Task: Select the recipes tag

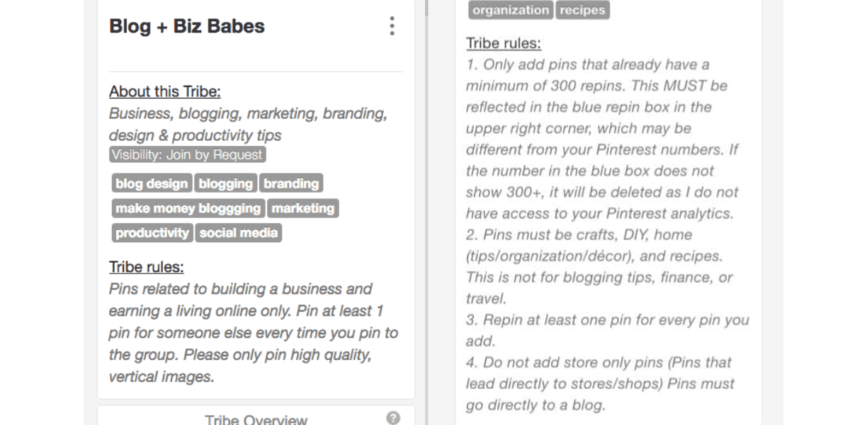Action: 581,10
